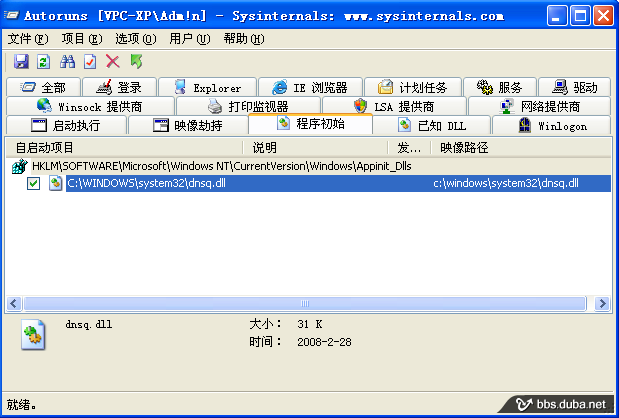
Task: Click the large dnsq.dll icon in details pane
Action: pyautogui.click(x=33, y=335)
